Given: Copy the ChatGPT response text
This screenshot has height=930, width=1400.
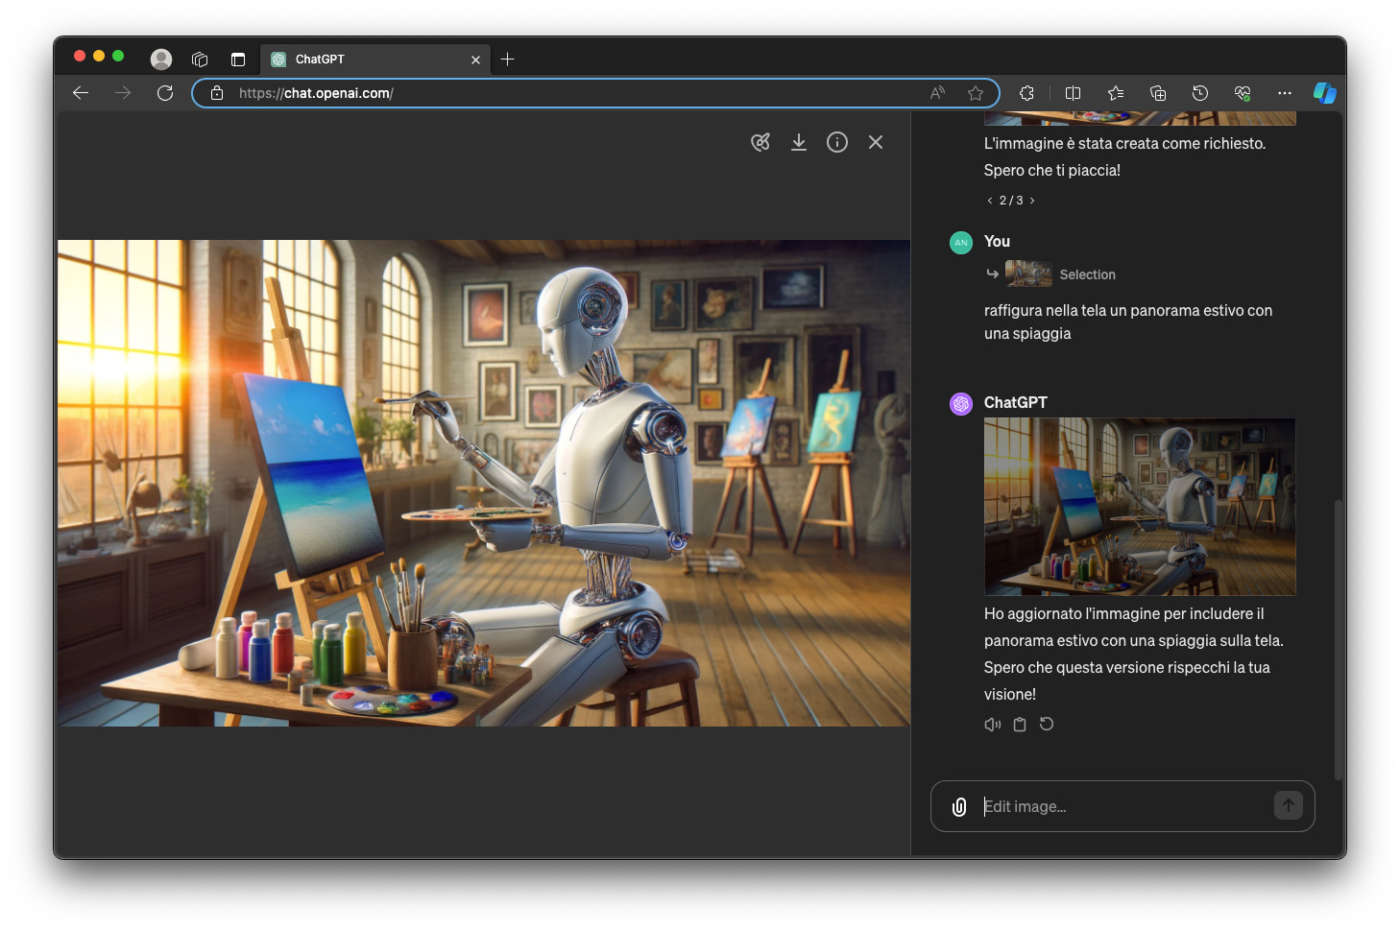Looking at the screenshot, I should click(x=1019, y=725).
